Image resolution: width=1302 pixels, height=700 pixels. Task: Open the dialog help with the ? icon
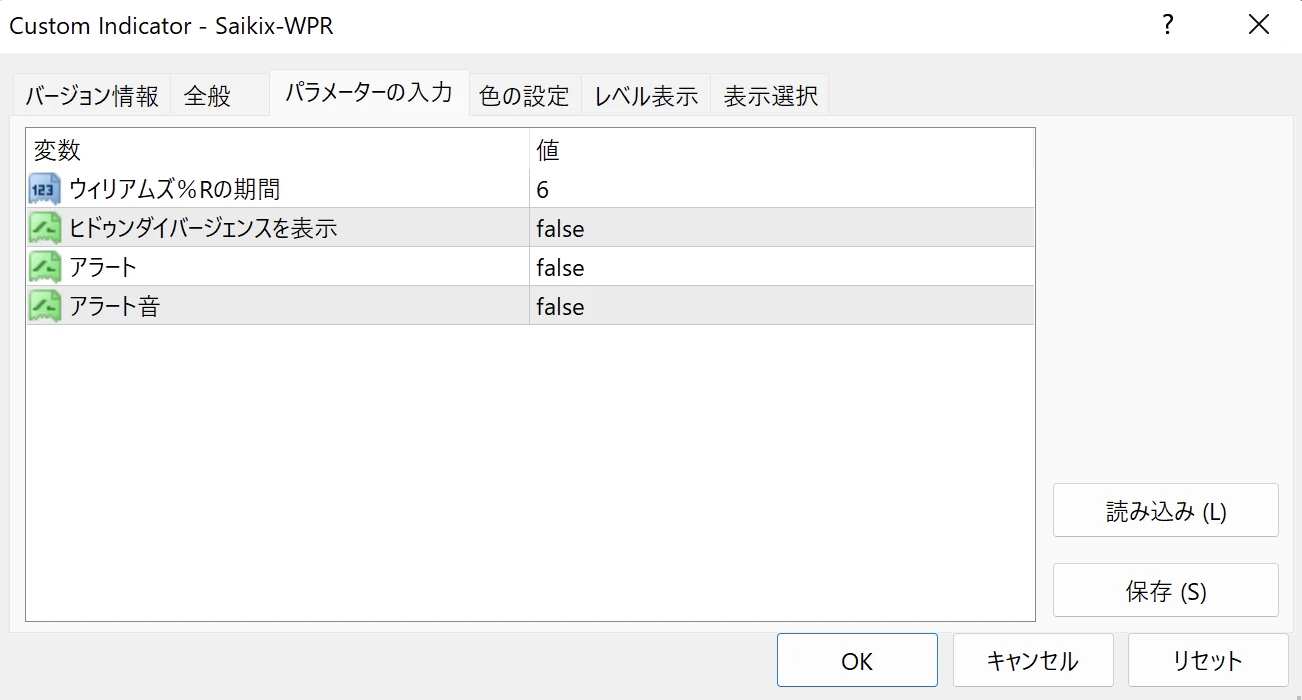tap(1167, 25)
